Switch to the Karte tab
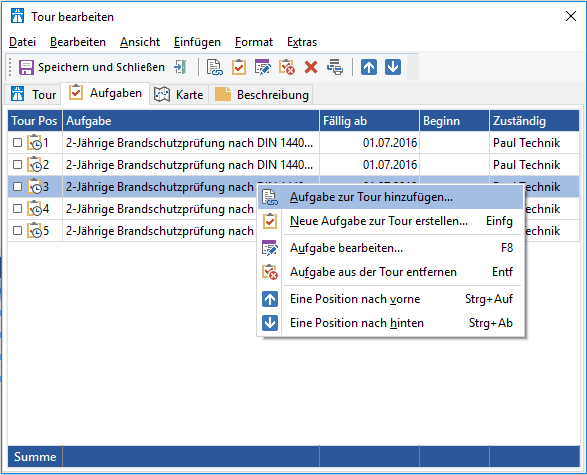Image resolution: width=587 pixels, height=475 pixels. (x=179, y=94)
